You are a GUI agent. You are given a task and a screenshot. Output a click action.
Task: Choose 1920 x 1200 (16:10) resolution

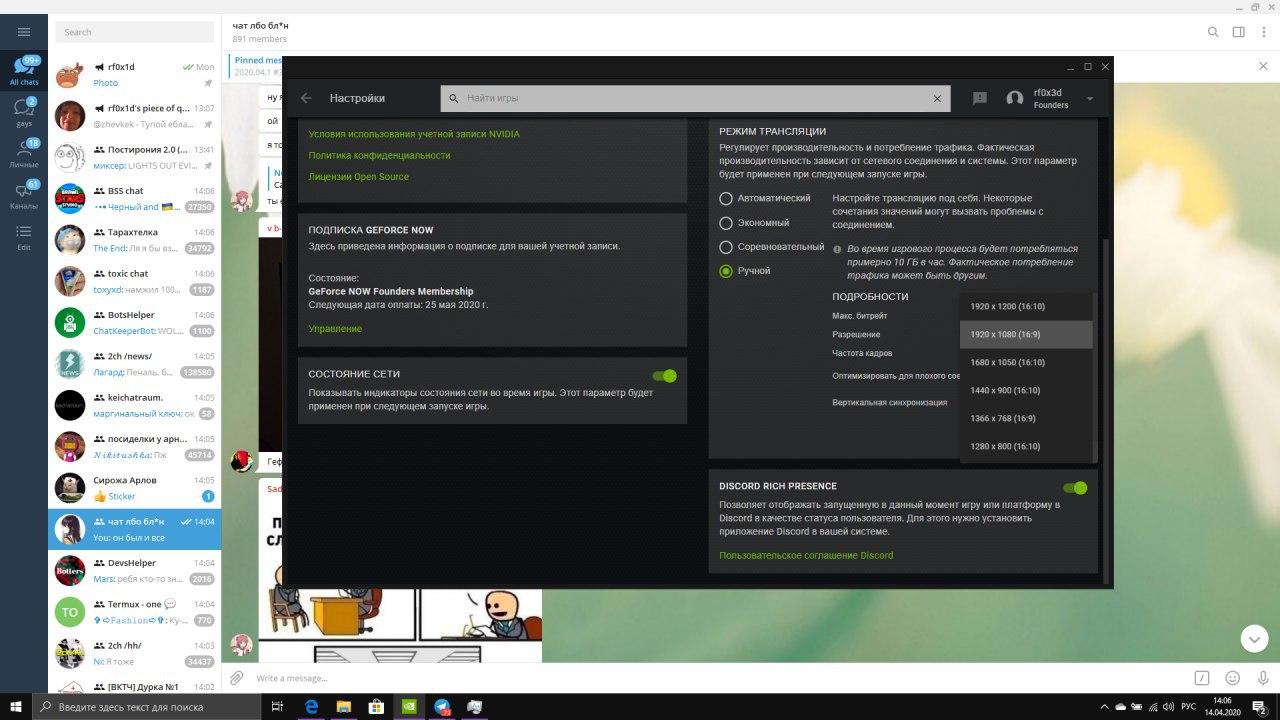(1026, 306)
